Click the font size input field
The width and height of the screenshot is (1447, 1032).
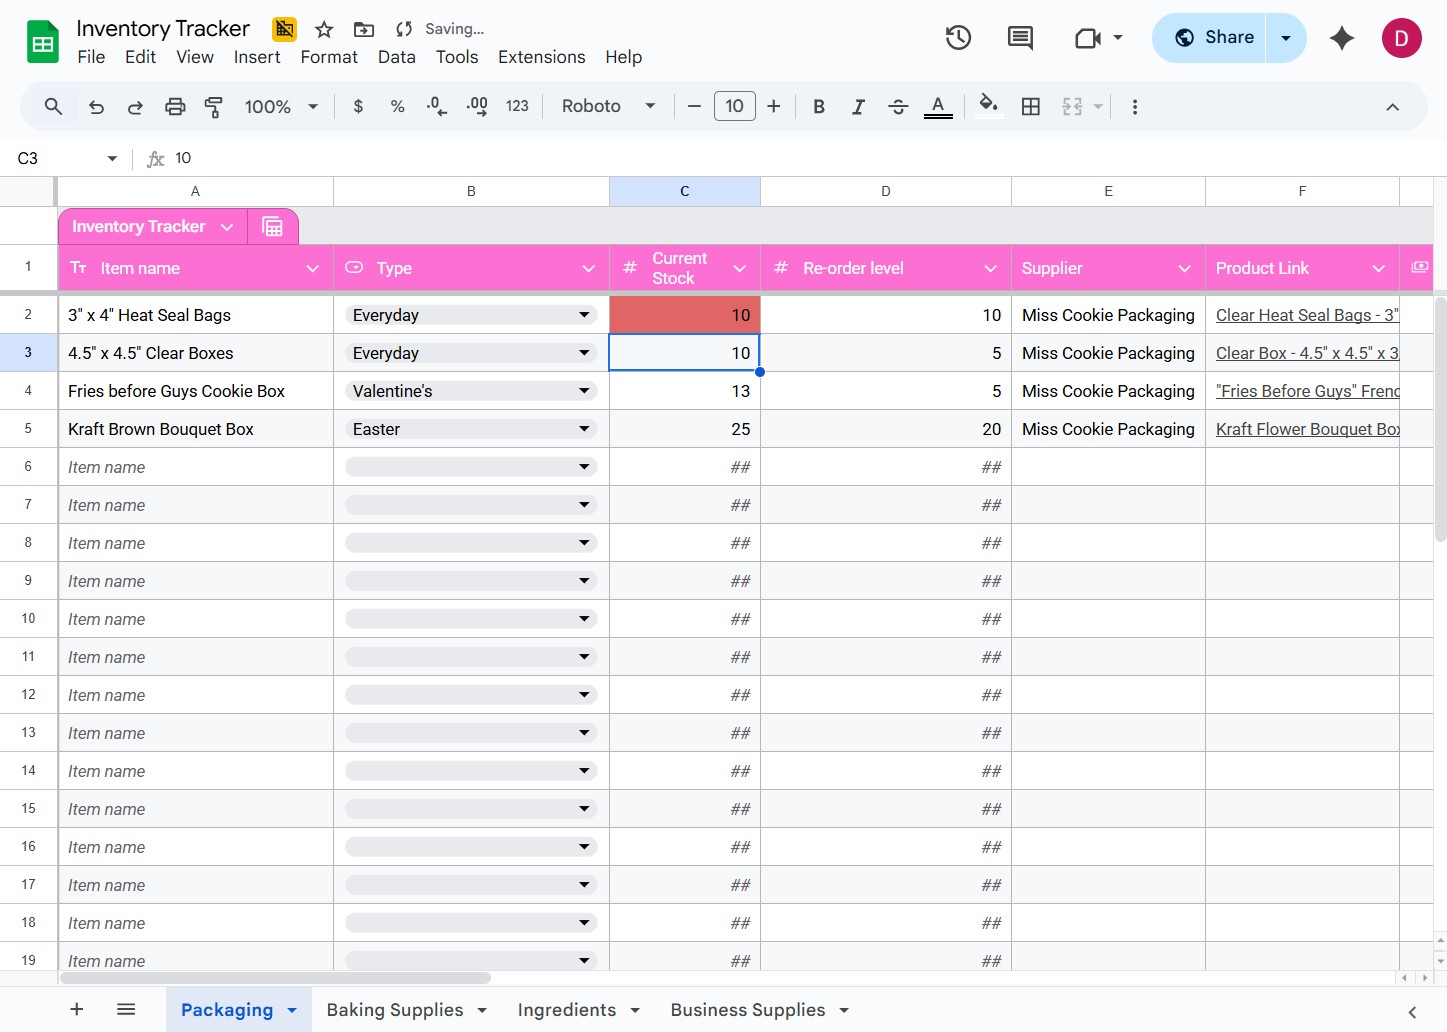(x=734, y=107)
